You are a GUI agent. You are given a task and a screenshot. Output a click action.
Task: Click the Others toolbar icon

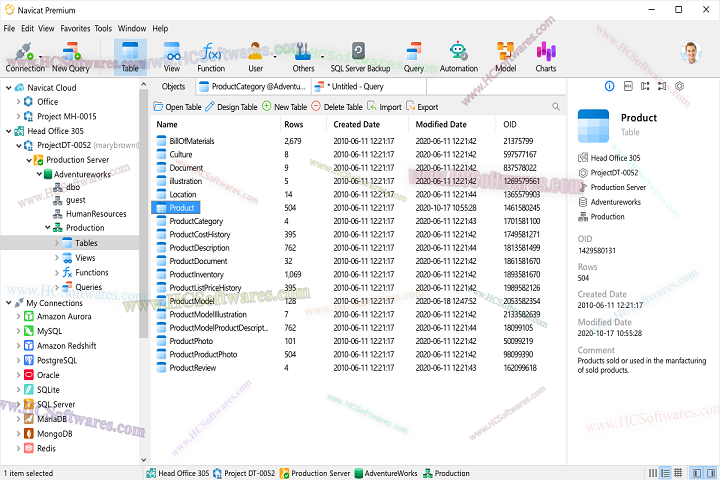303,57
